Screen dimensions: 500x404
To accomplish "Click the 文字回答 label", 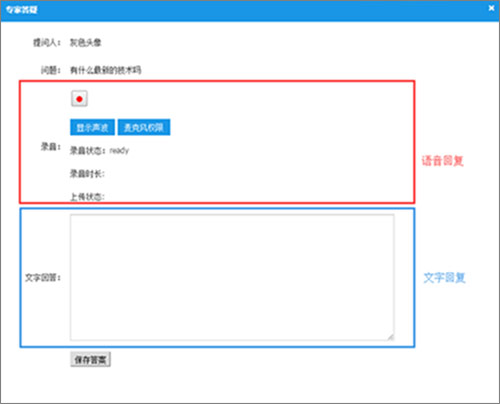I will pos(43,277).
